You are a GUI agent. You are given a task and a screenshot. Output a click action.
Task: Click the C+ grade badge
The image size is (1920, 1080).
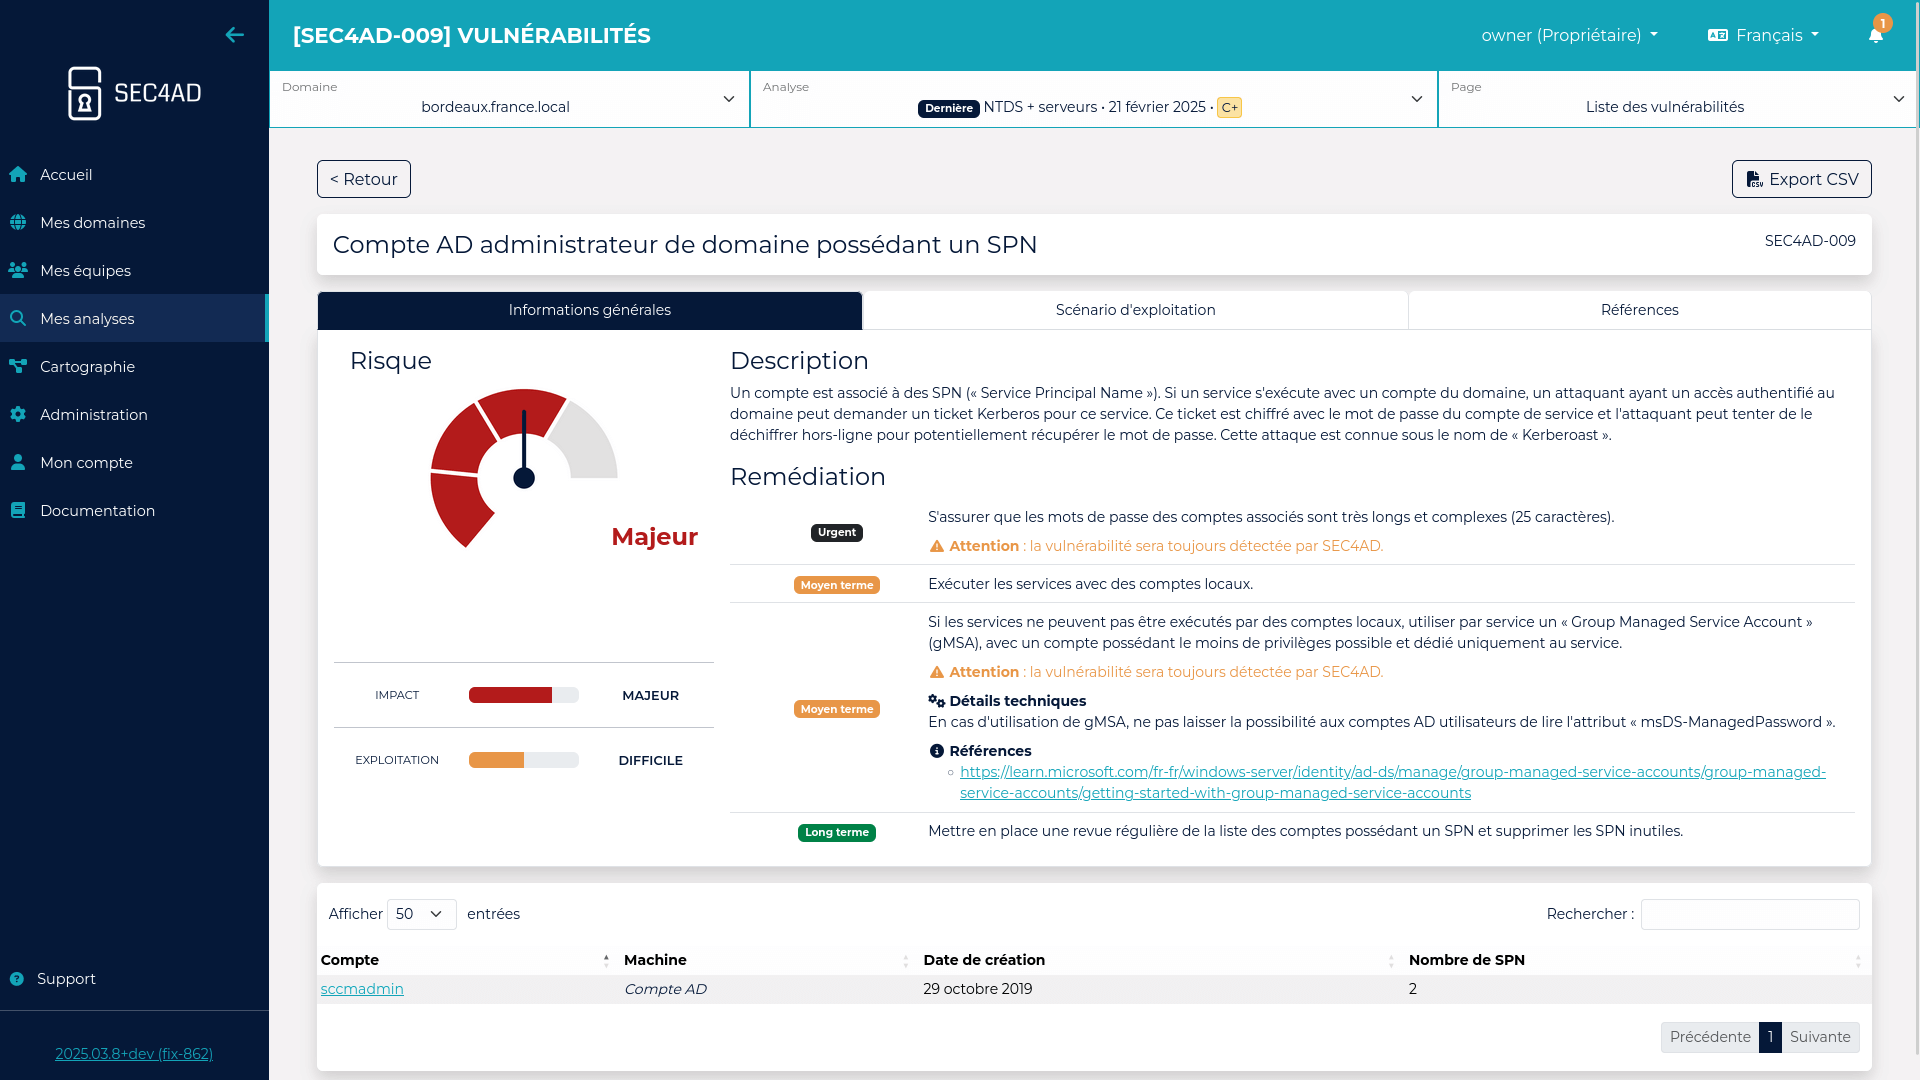coord(1229,108)
